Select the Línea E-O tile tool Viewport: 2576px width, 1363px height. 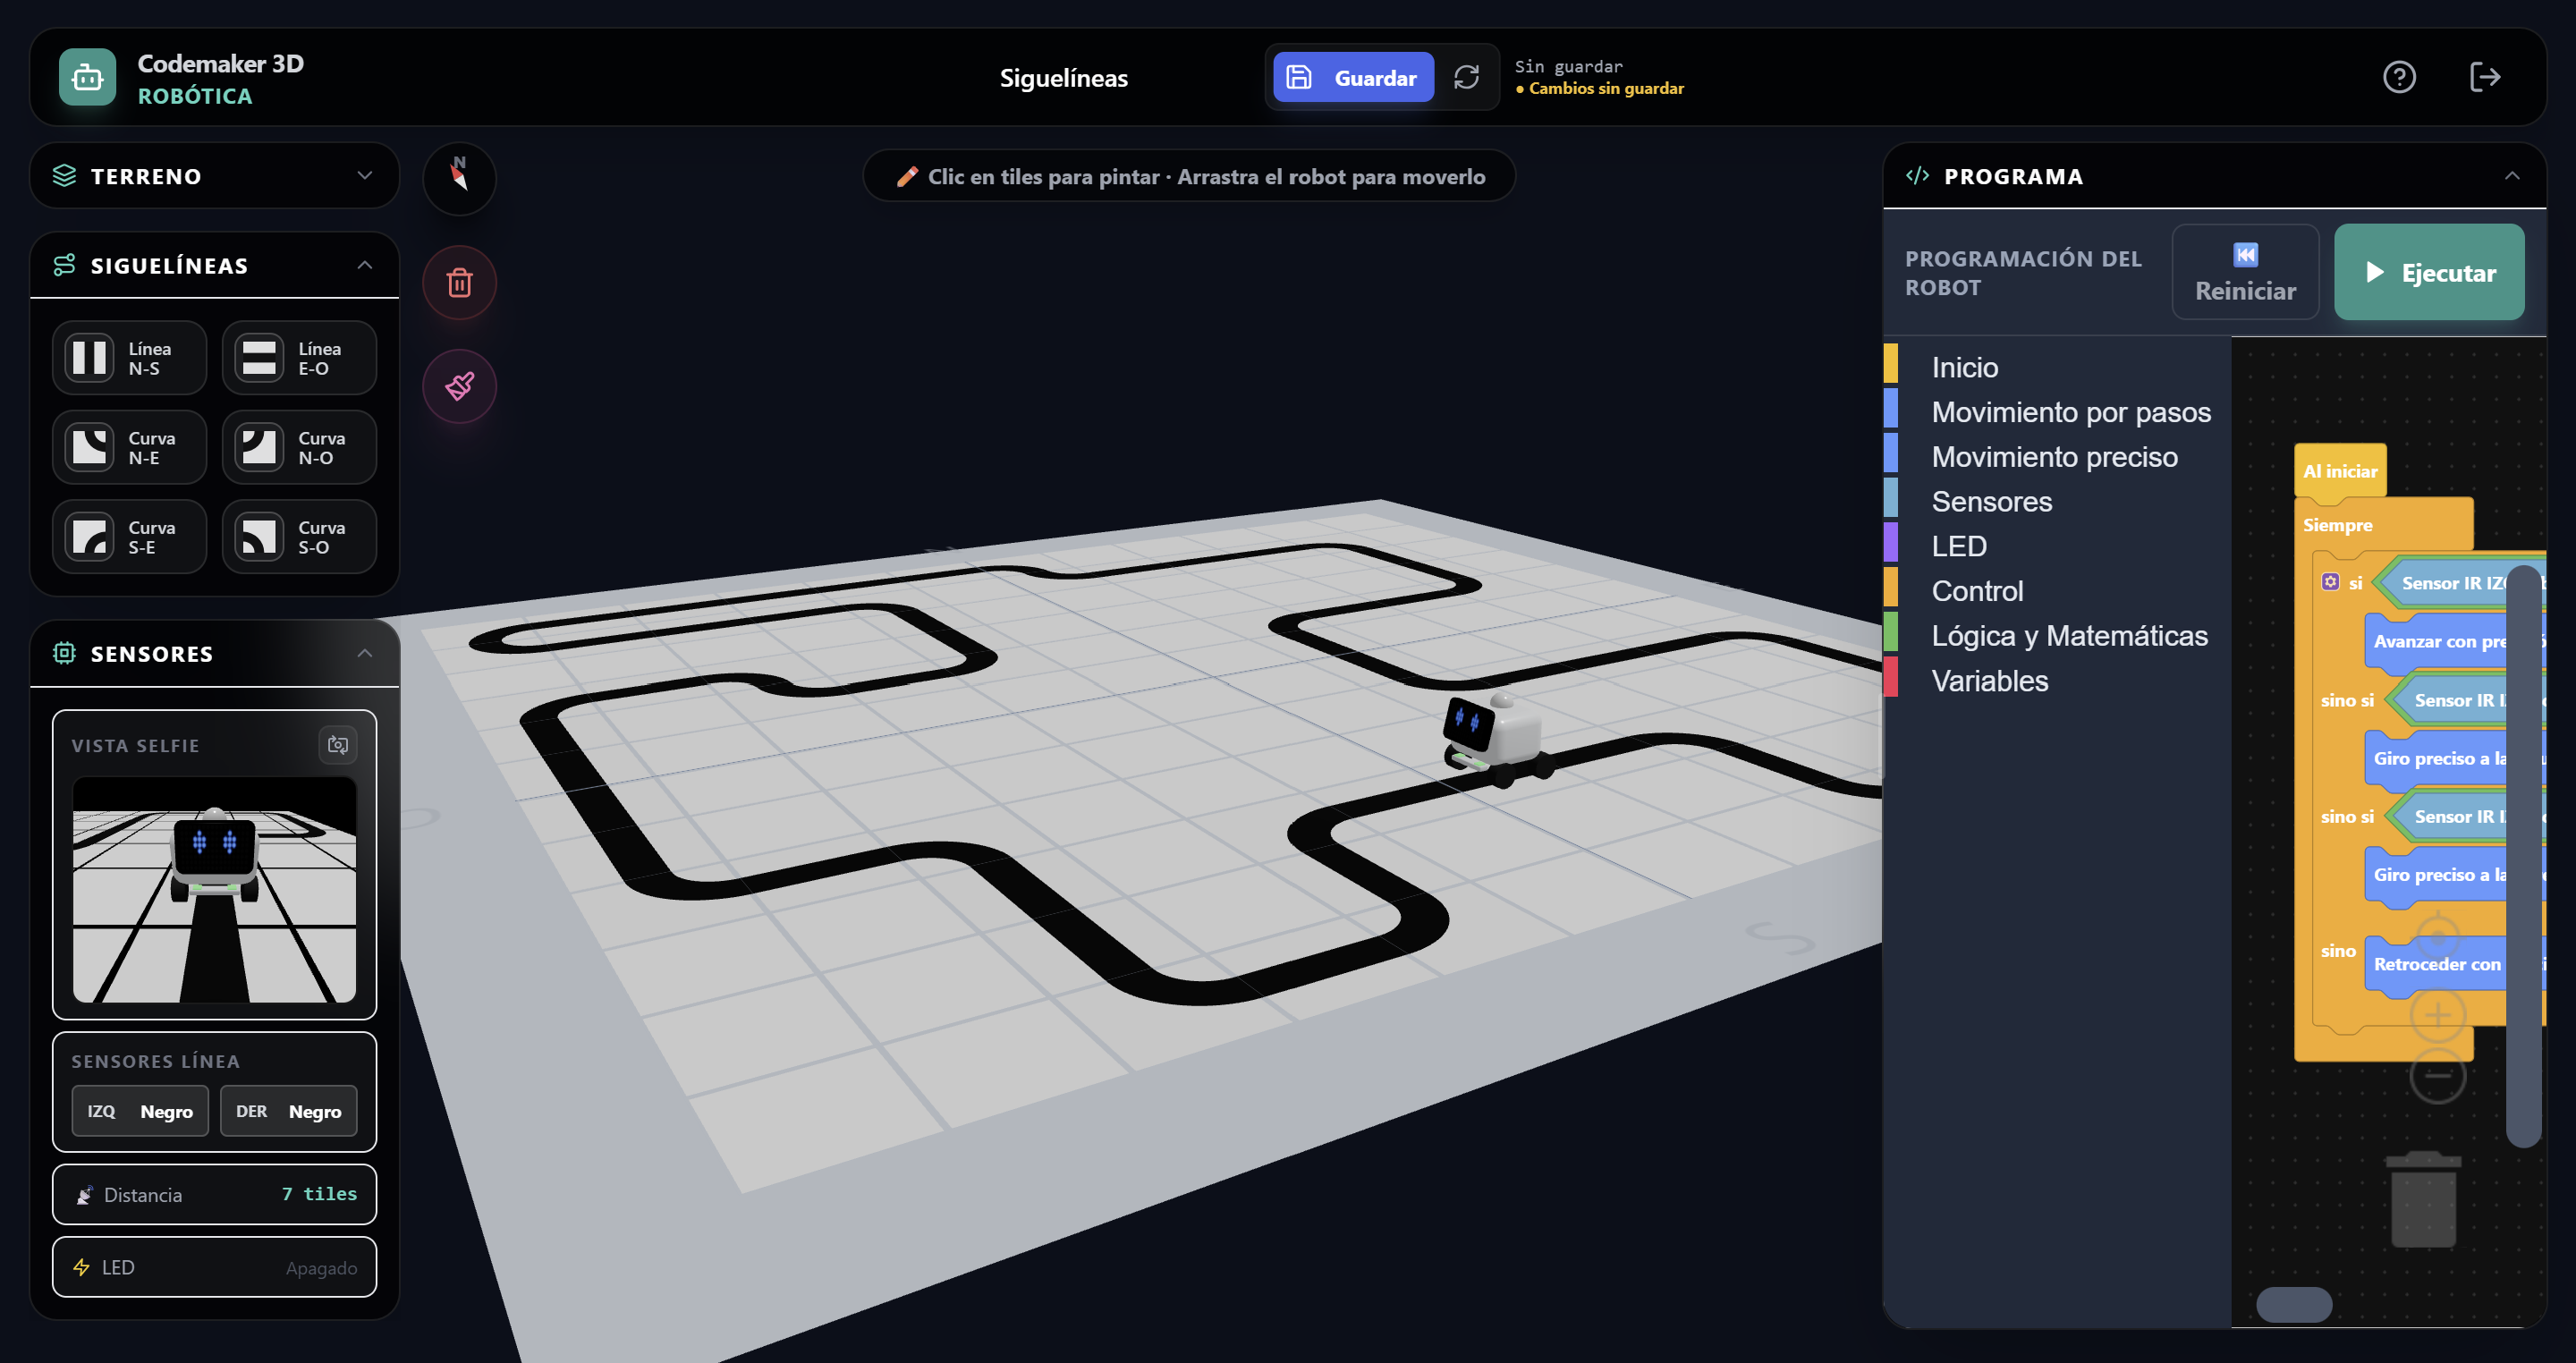click(x=298, y=357)
